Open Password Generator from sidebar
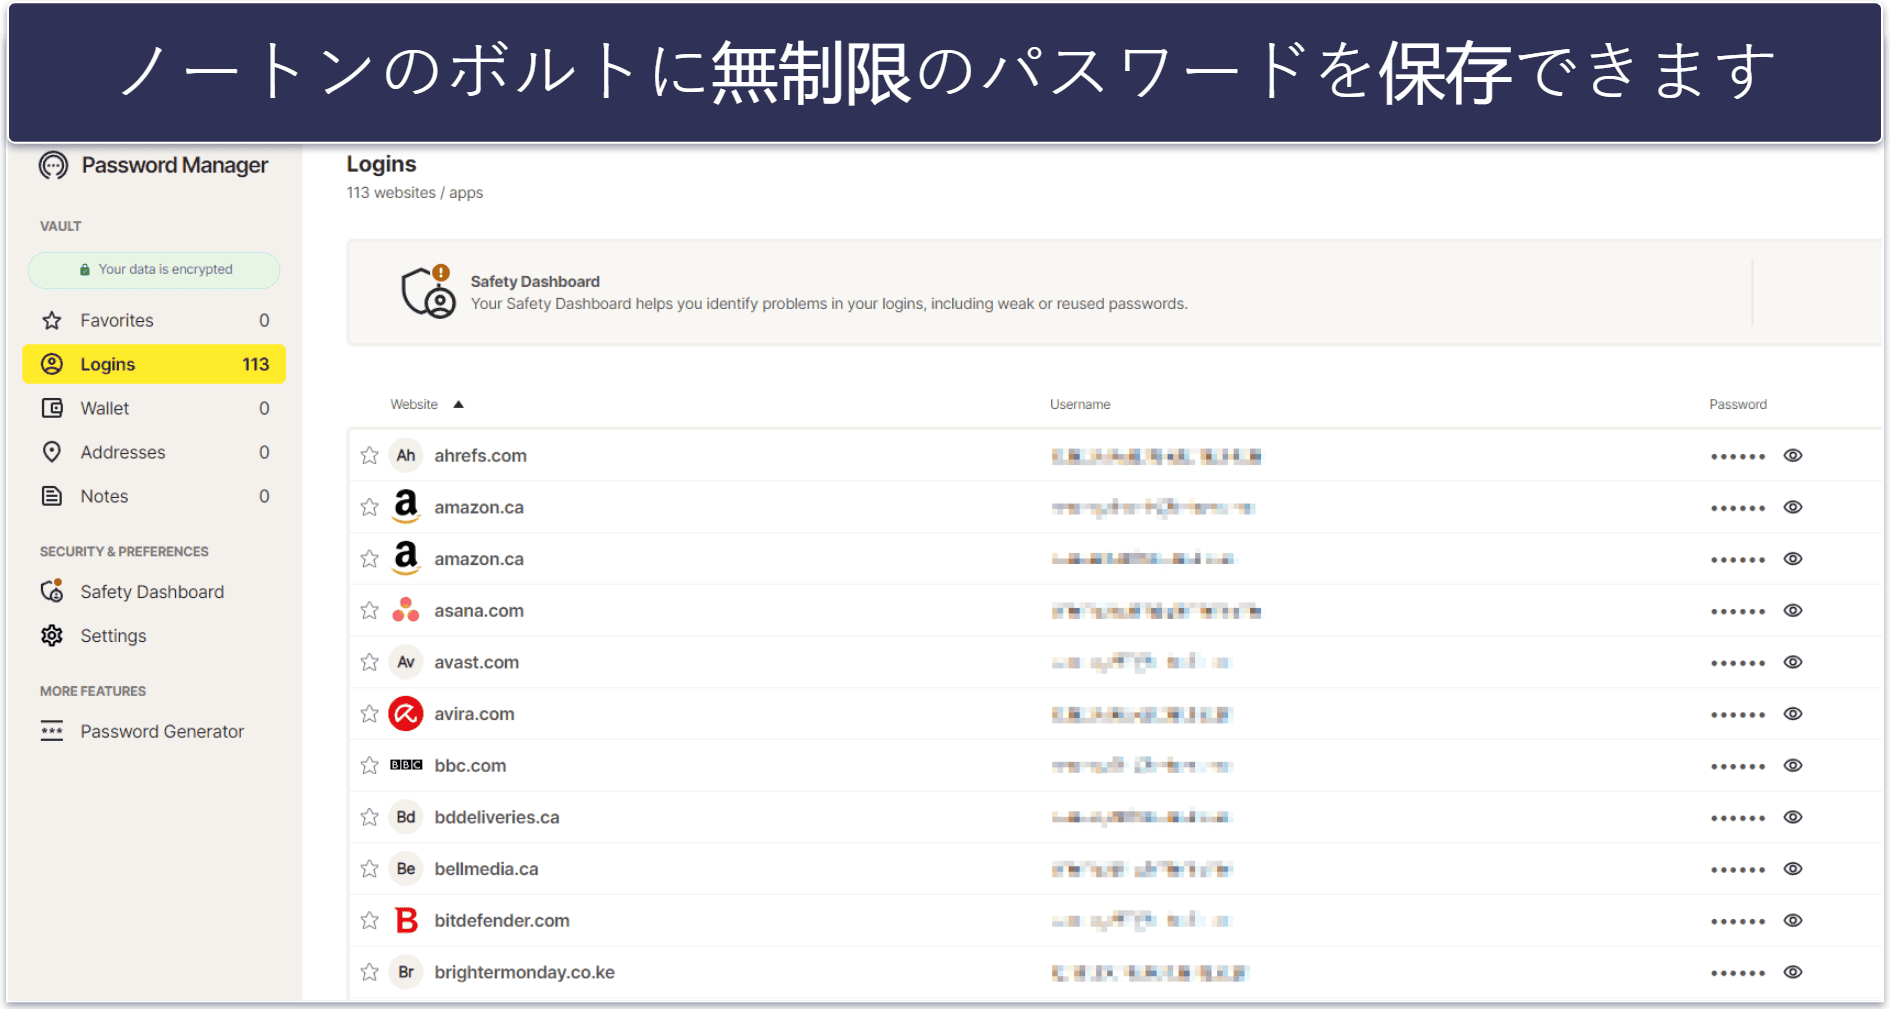 [x=154, y=731]
